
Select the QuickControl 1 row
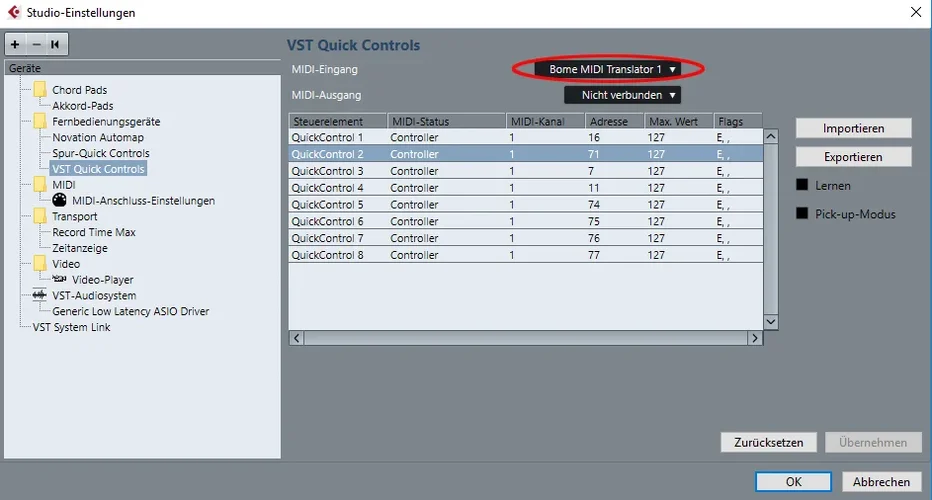525,137
